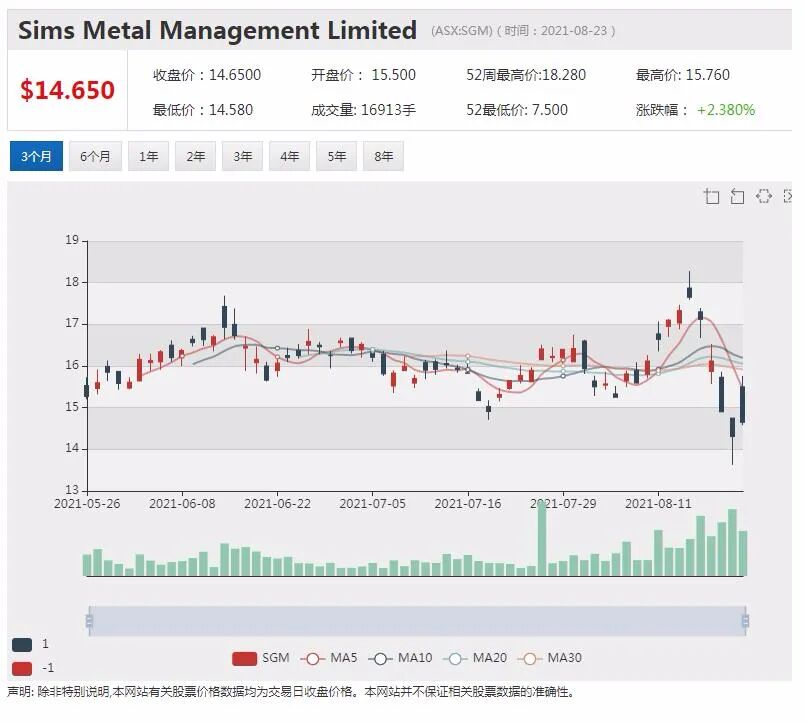Click the +2.380% change percentage
Screen dimensions: 805x723
point(726,110)
